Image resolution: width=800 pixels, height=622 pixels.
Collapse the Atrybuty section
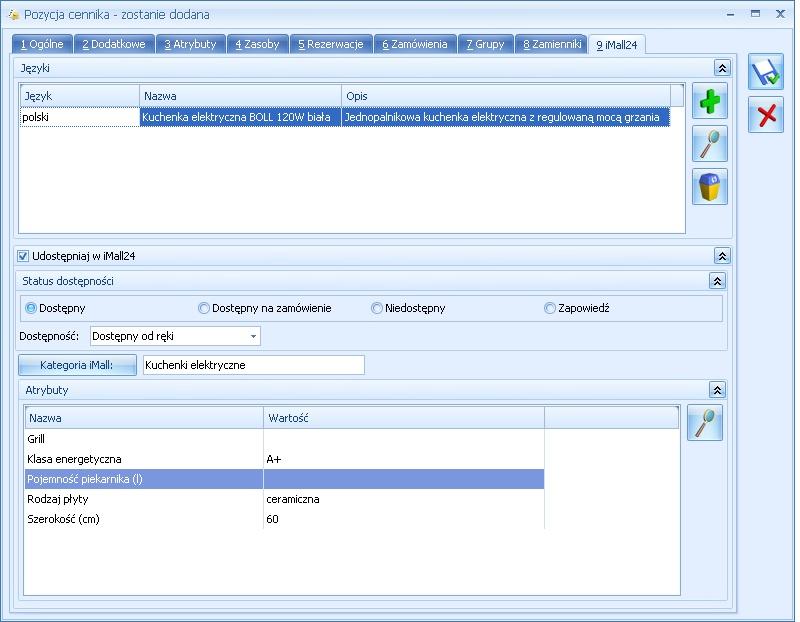point(717,390)
